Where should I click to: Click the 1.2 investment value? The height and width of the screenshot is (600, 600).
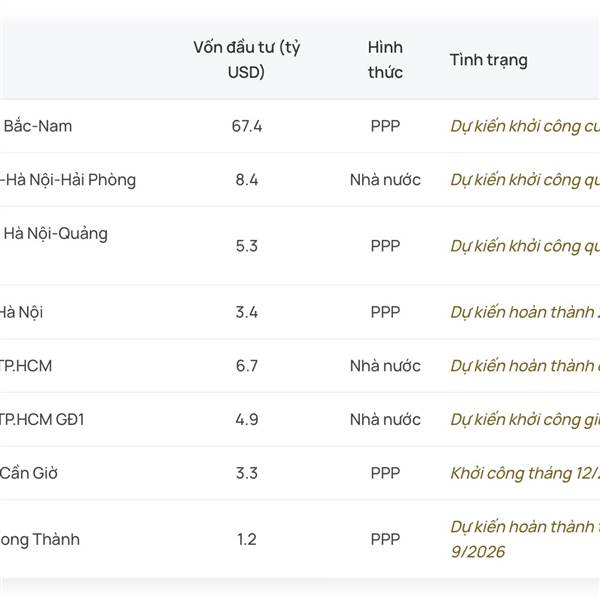(x=246, y=539)
